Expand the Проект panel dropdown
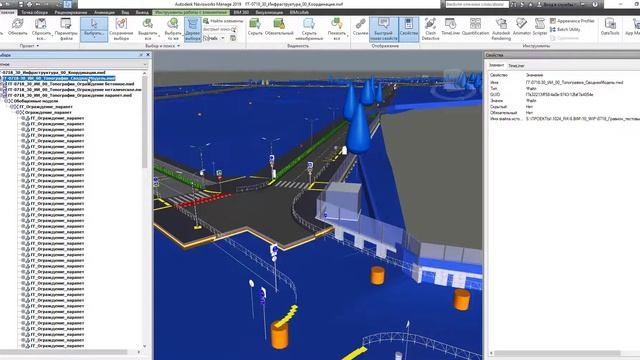This screenshot has height=360, width=640. 29,46
